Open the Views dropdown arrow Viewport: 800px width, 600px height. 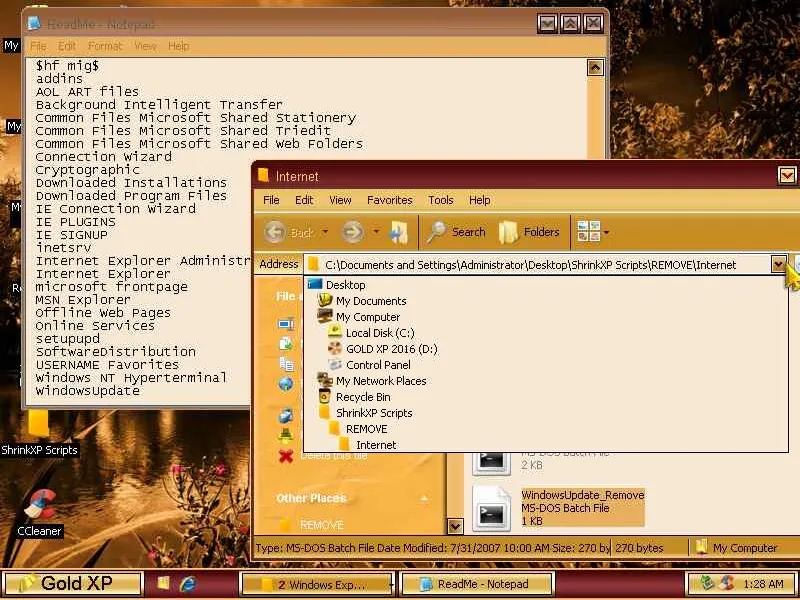tap(606, 233)
